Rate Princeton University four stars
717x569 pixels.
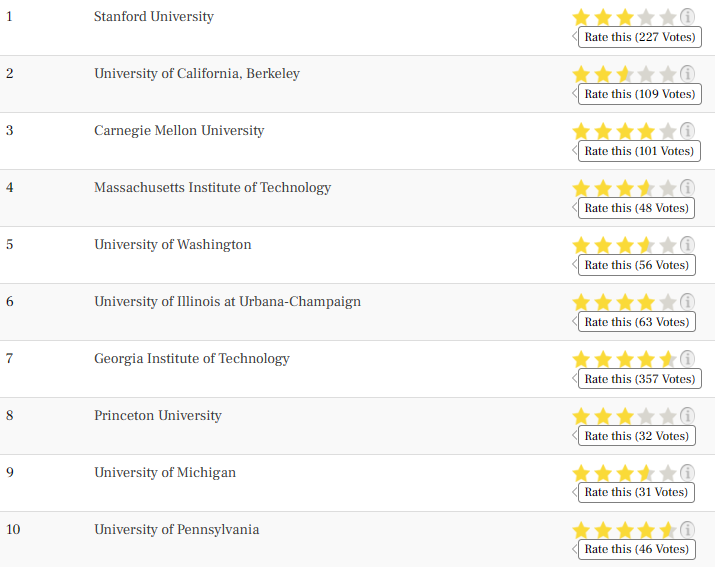[646, 416]
